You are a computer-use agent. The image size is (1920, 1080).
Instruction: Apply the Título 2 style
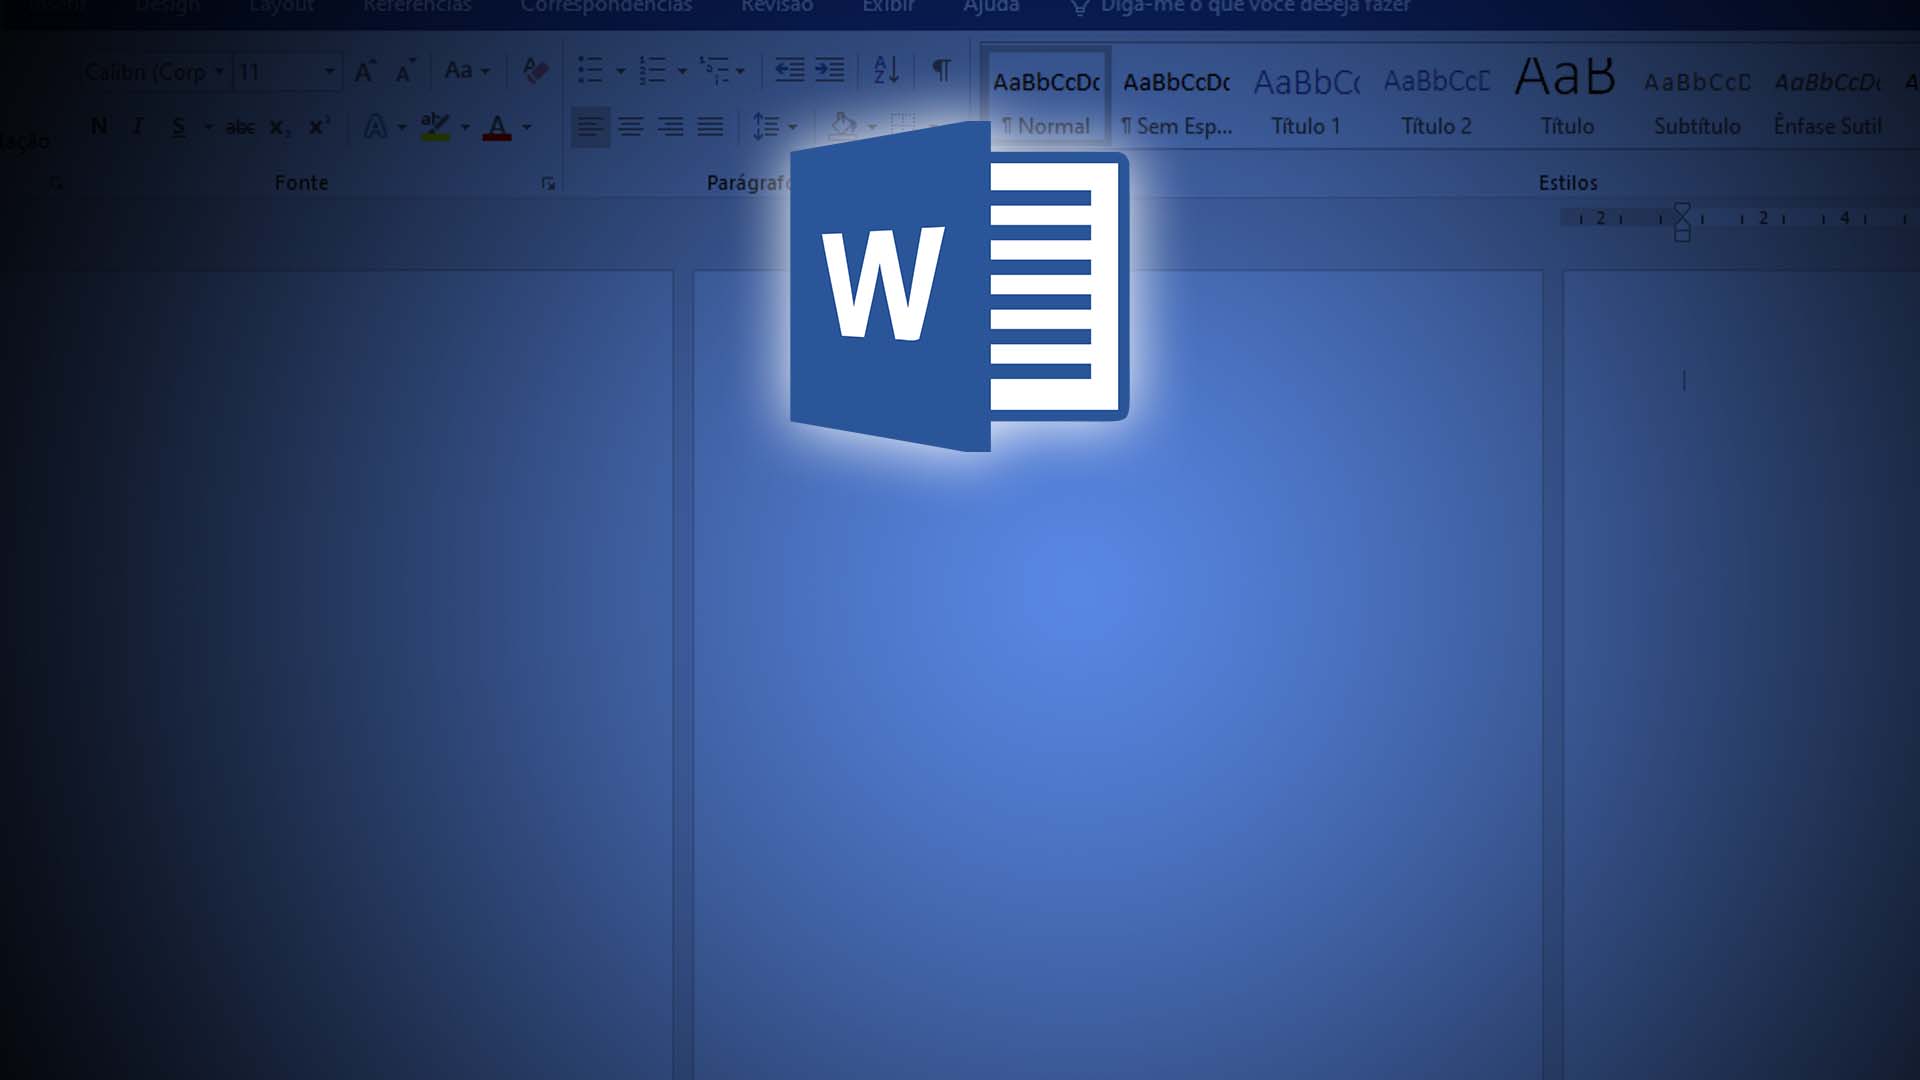1436,100
